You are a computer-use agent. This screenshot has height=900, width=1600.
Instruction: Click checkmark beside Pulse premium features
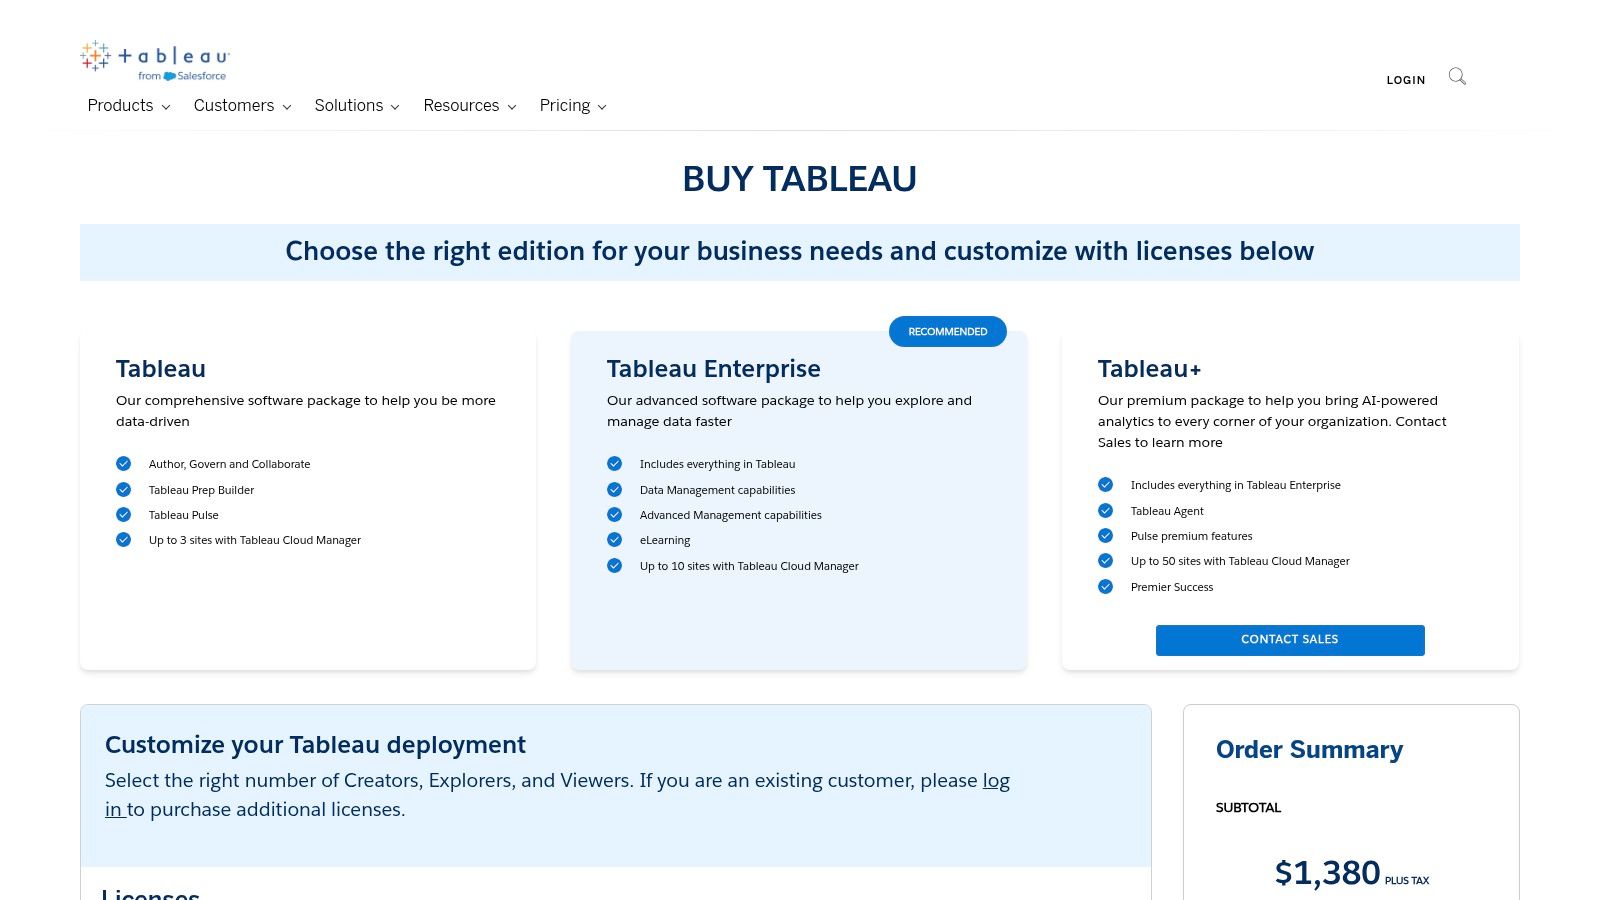[x=1106, y=536]
